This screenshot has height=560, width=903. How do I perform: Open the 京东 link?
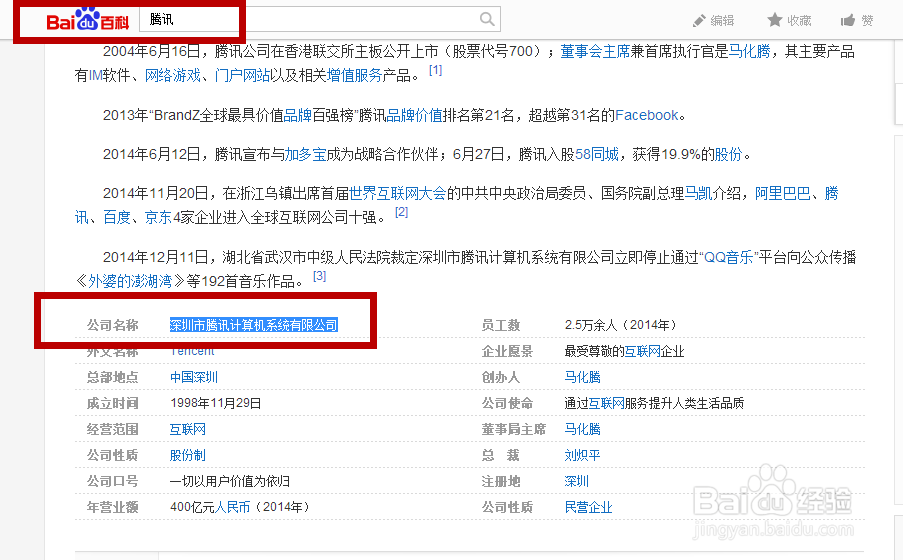point(158,217)
